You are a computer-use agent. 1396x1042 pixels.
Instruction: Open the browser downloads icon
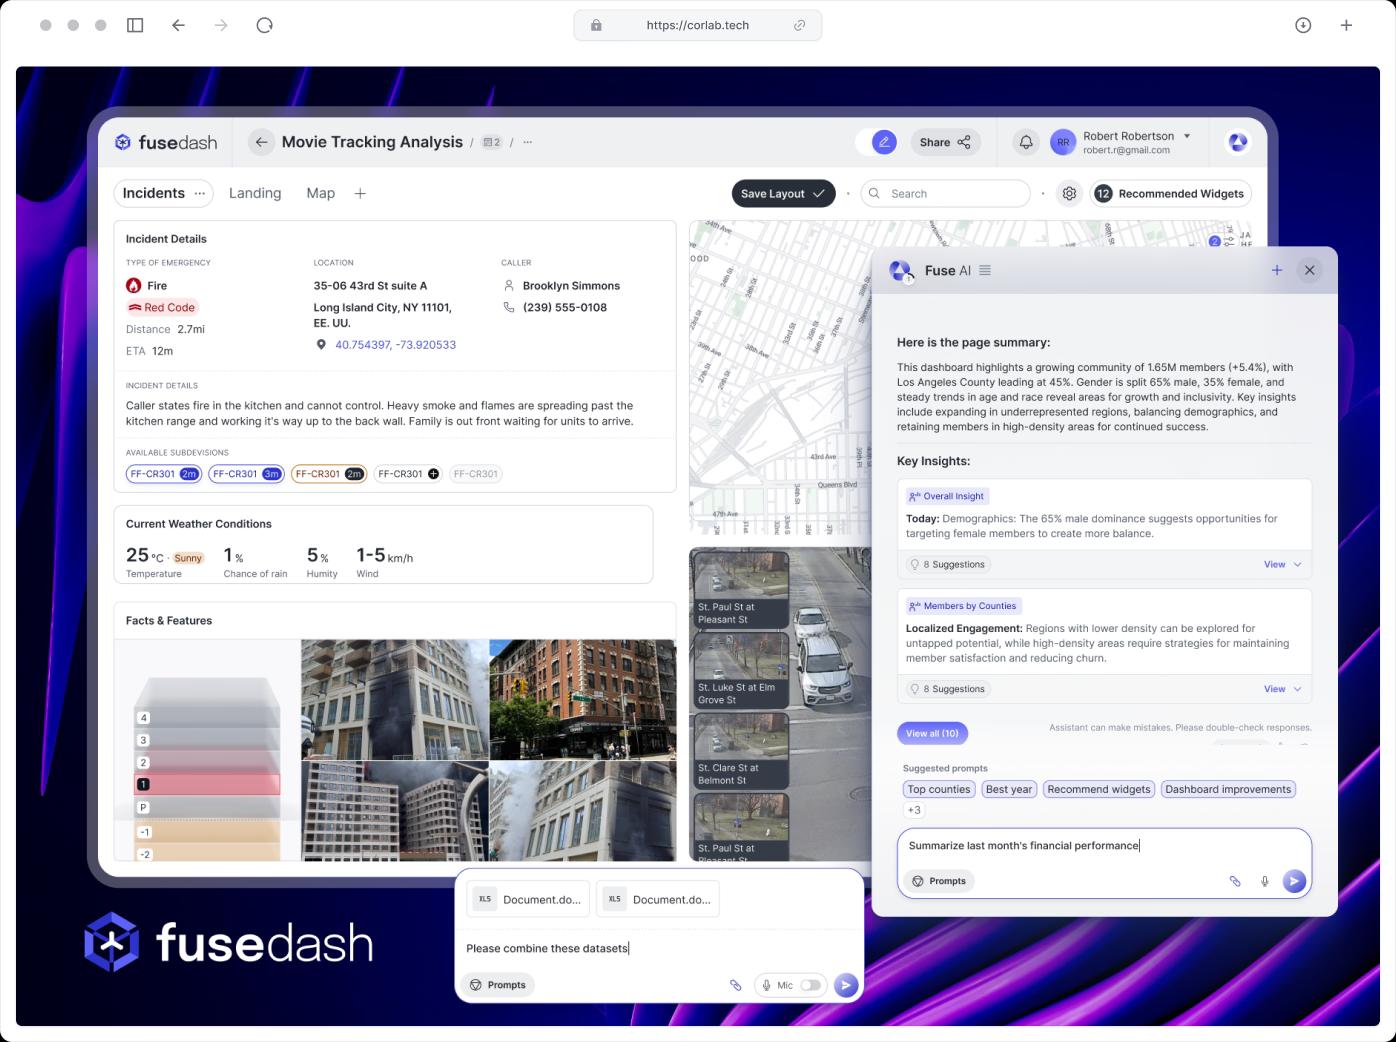tap(1303, 25)
